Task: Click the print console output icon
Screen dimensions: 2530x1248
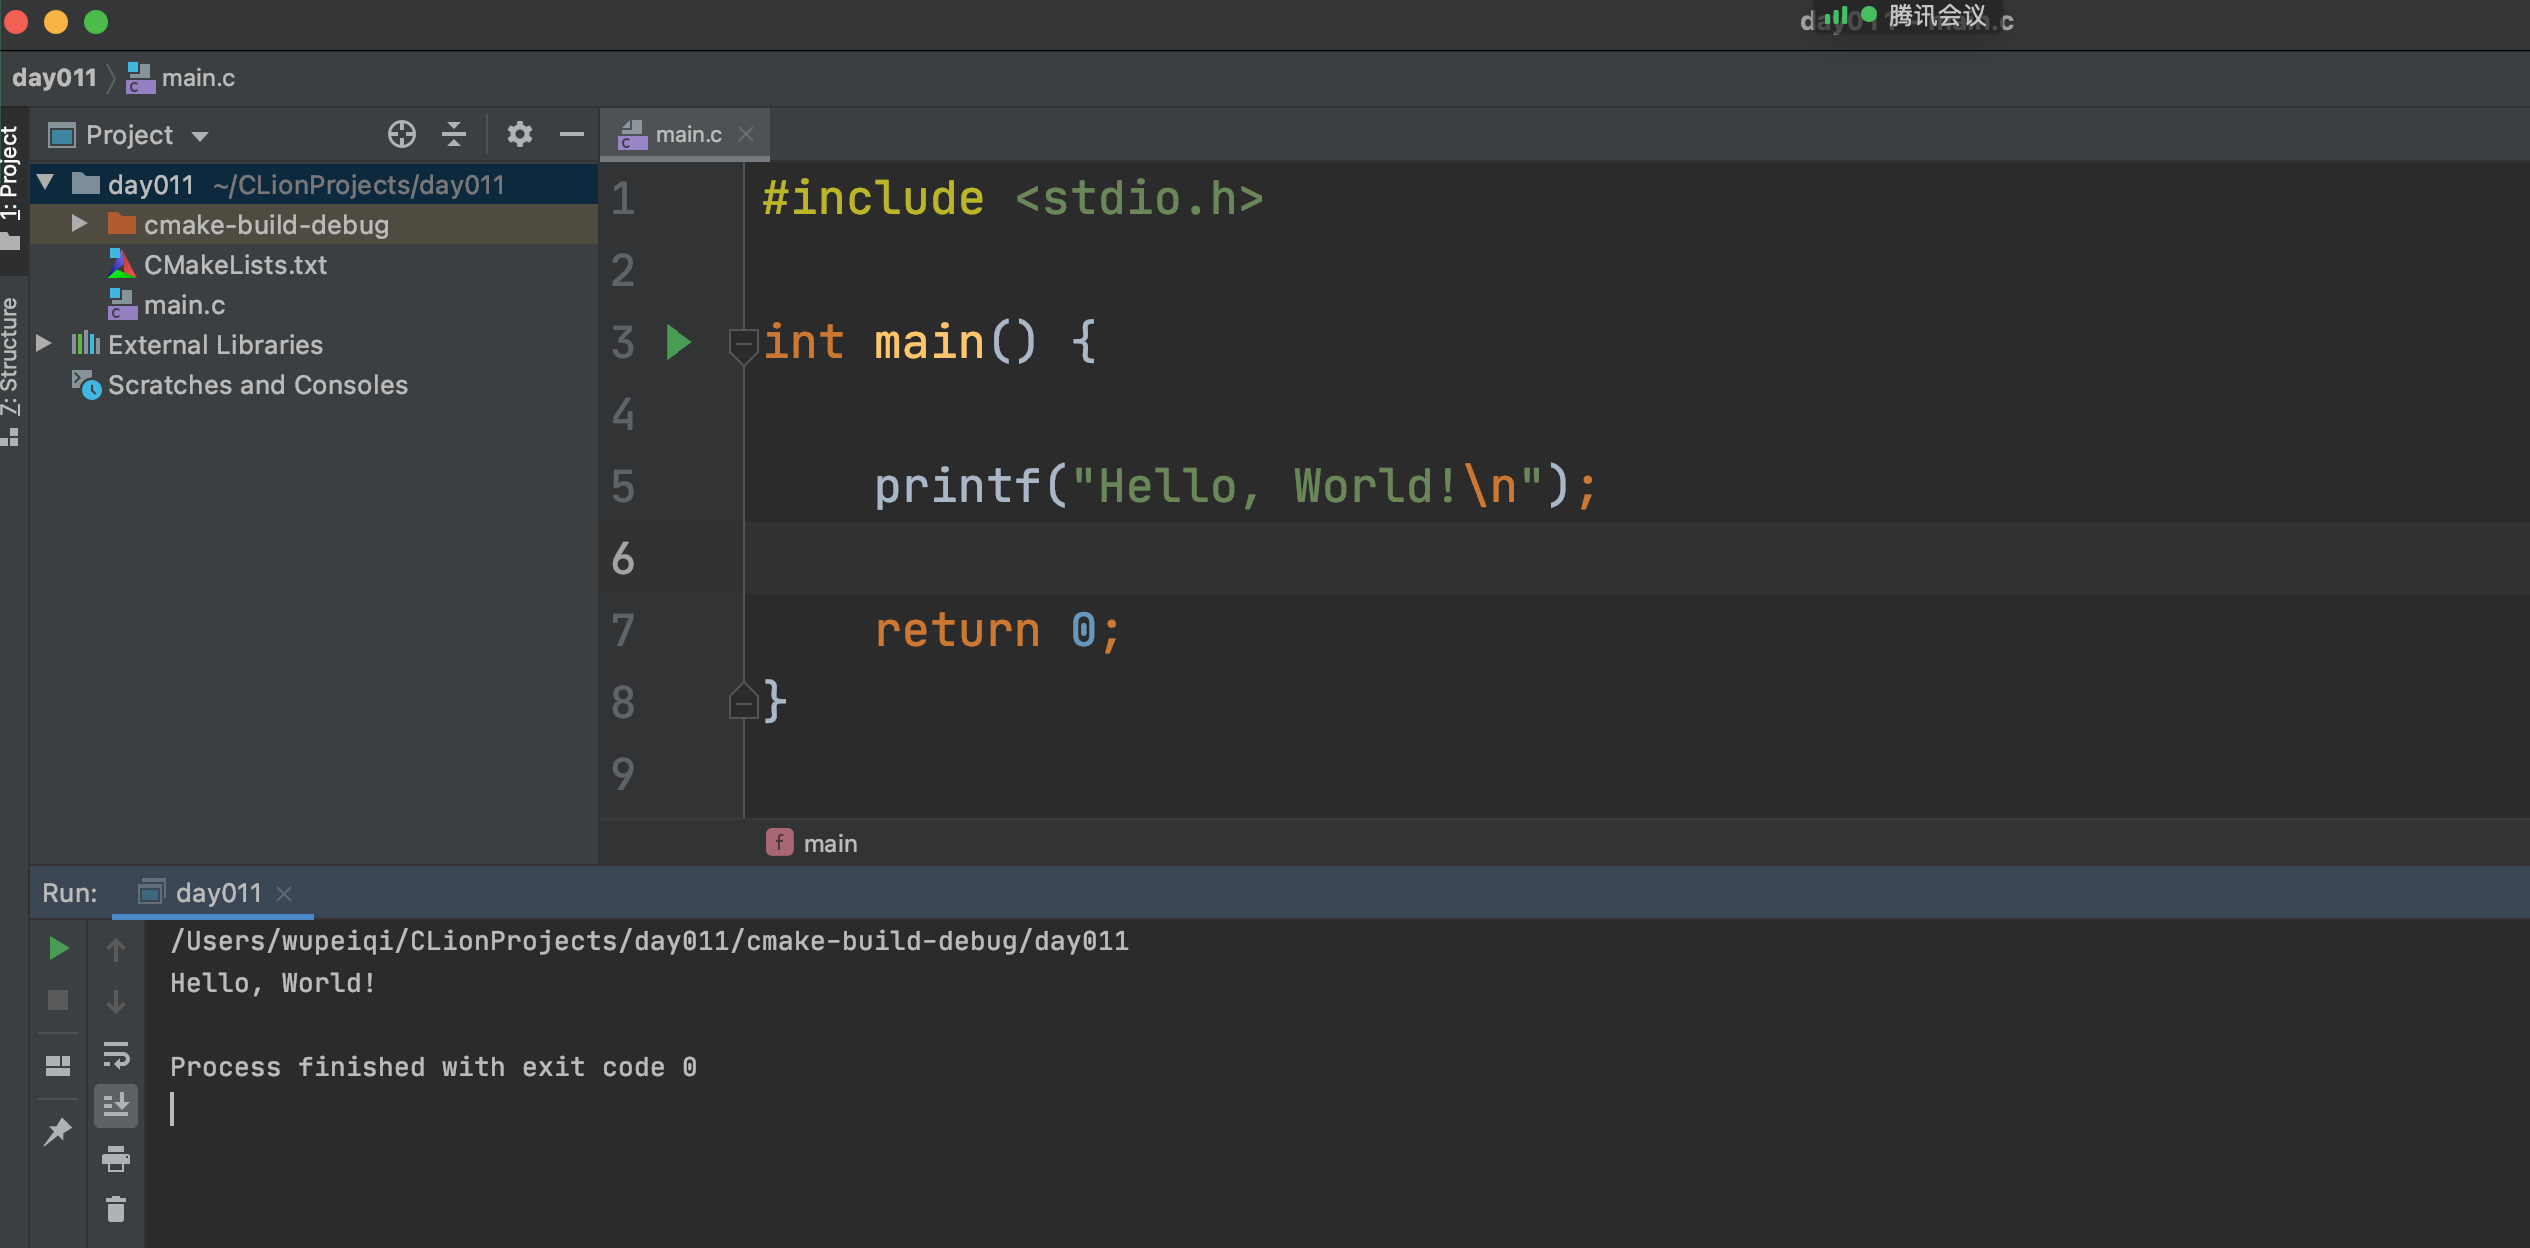Action: coord(116,1158)
